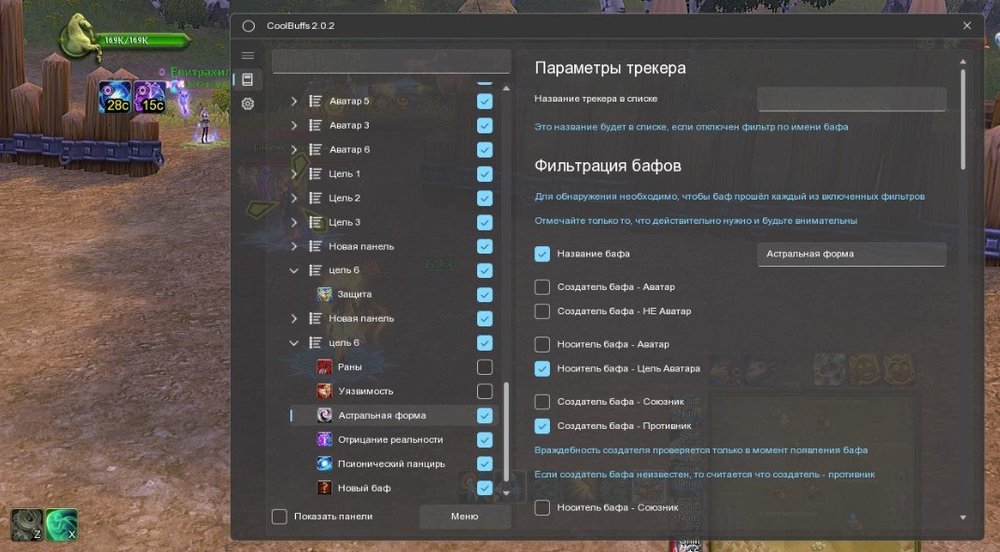Select the Раны buff icon
1000x552 pixels.
(x=325, y=367)
